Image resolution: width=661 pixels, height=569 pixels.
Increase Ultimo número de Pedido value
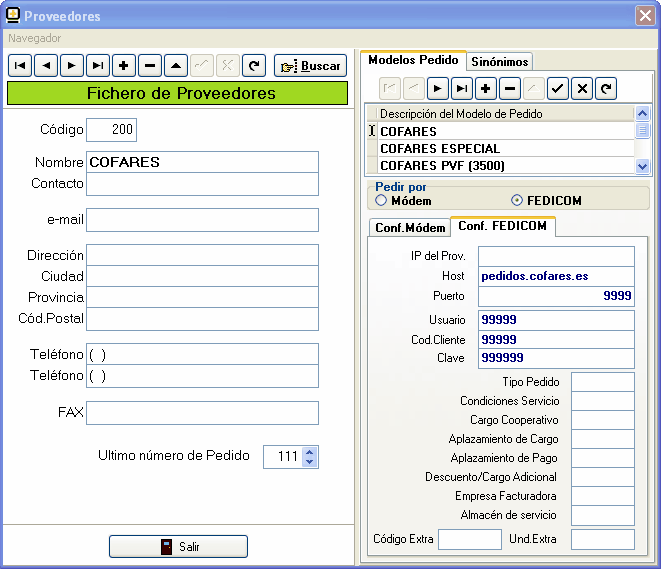coord(309,451)
